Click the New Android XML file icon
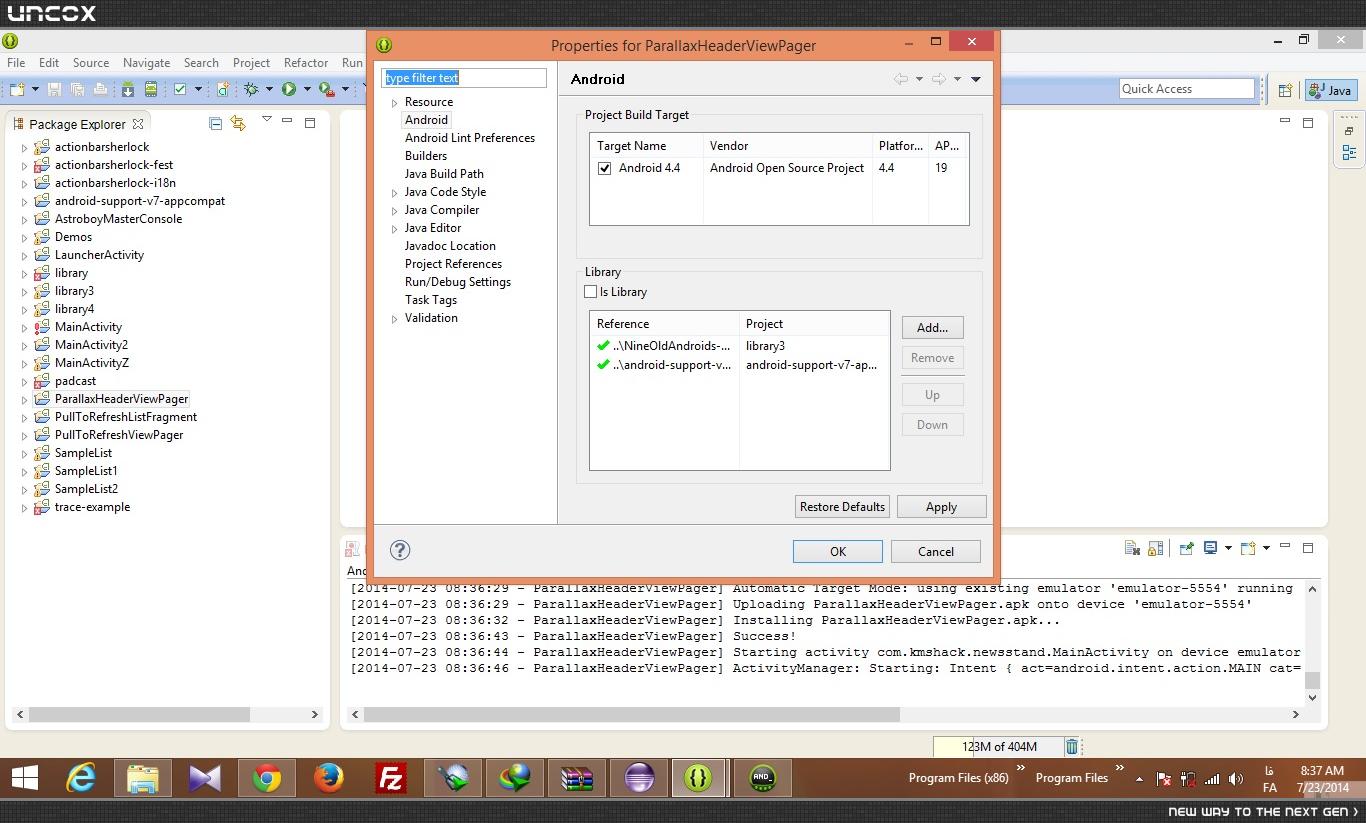 [223, 89]
